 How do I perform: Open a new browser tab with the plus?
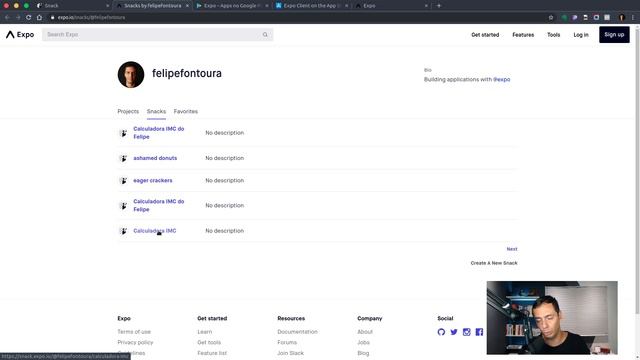click(x=439, y=6)
